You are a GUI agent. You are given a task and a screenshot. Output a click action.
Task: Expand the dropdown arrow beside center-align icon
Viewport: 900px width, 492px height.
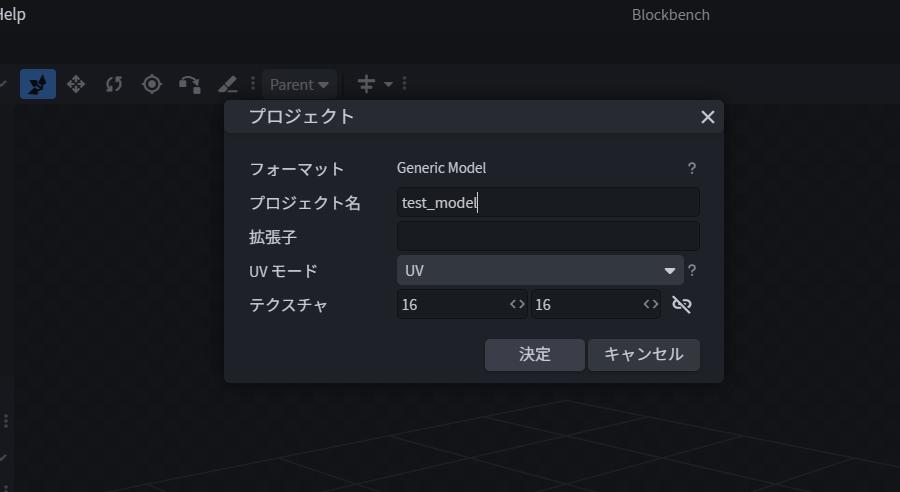click(389, 84)
